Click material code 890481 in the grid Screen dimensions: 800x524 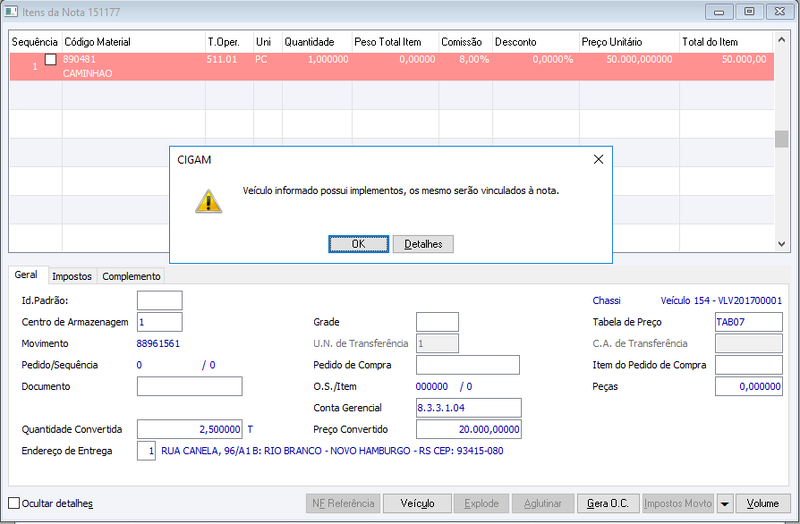[x=79, y=59]
